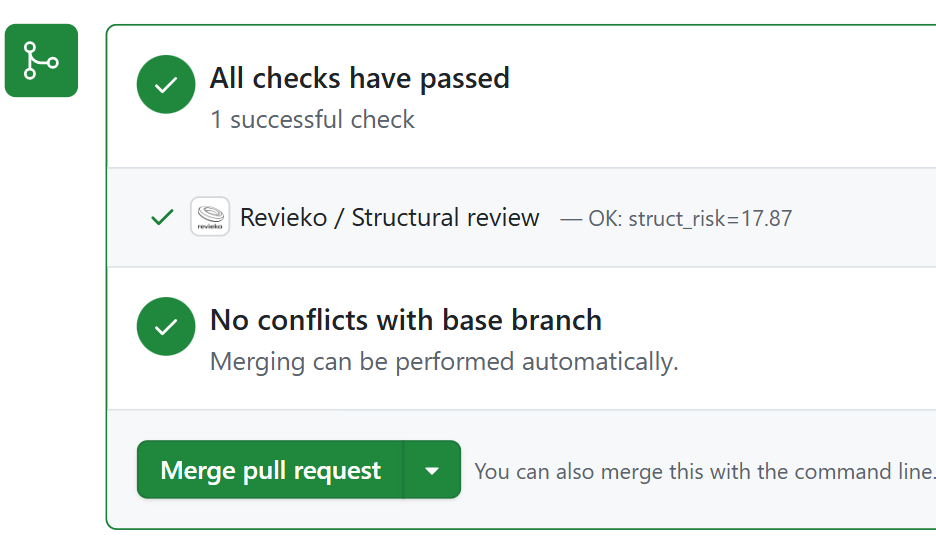The height and width of the screenshot is (538, 936).
Task: Select the "All checks have passed" heading
Action: [x=359, y=78]
